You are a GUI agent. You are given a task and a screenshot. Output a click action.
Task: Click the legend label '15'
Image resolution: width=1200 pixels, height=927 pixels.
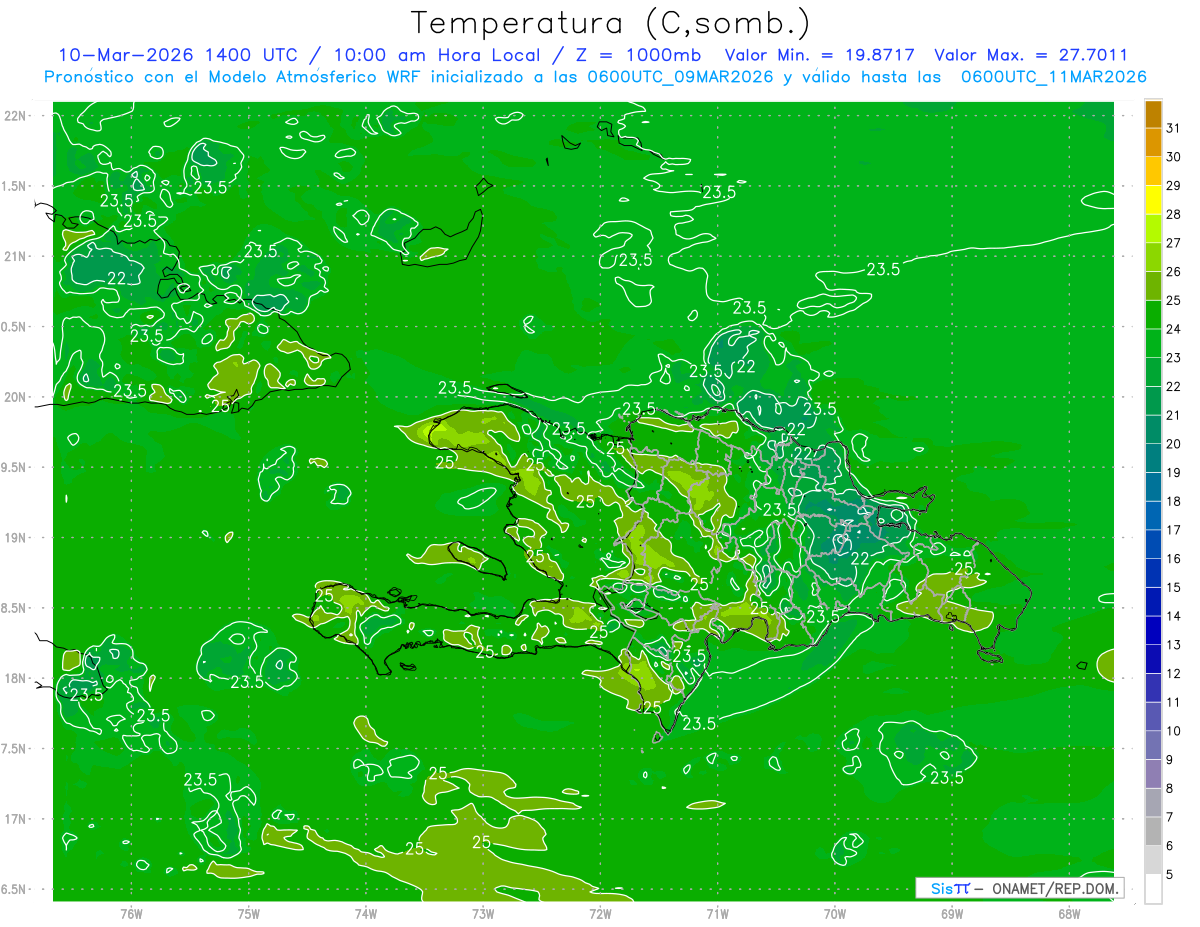(x=1174, y=587)
